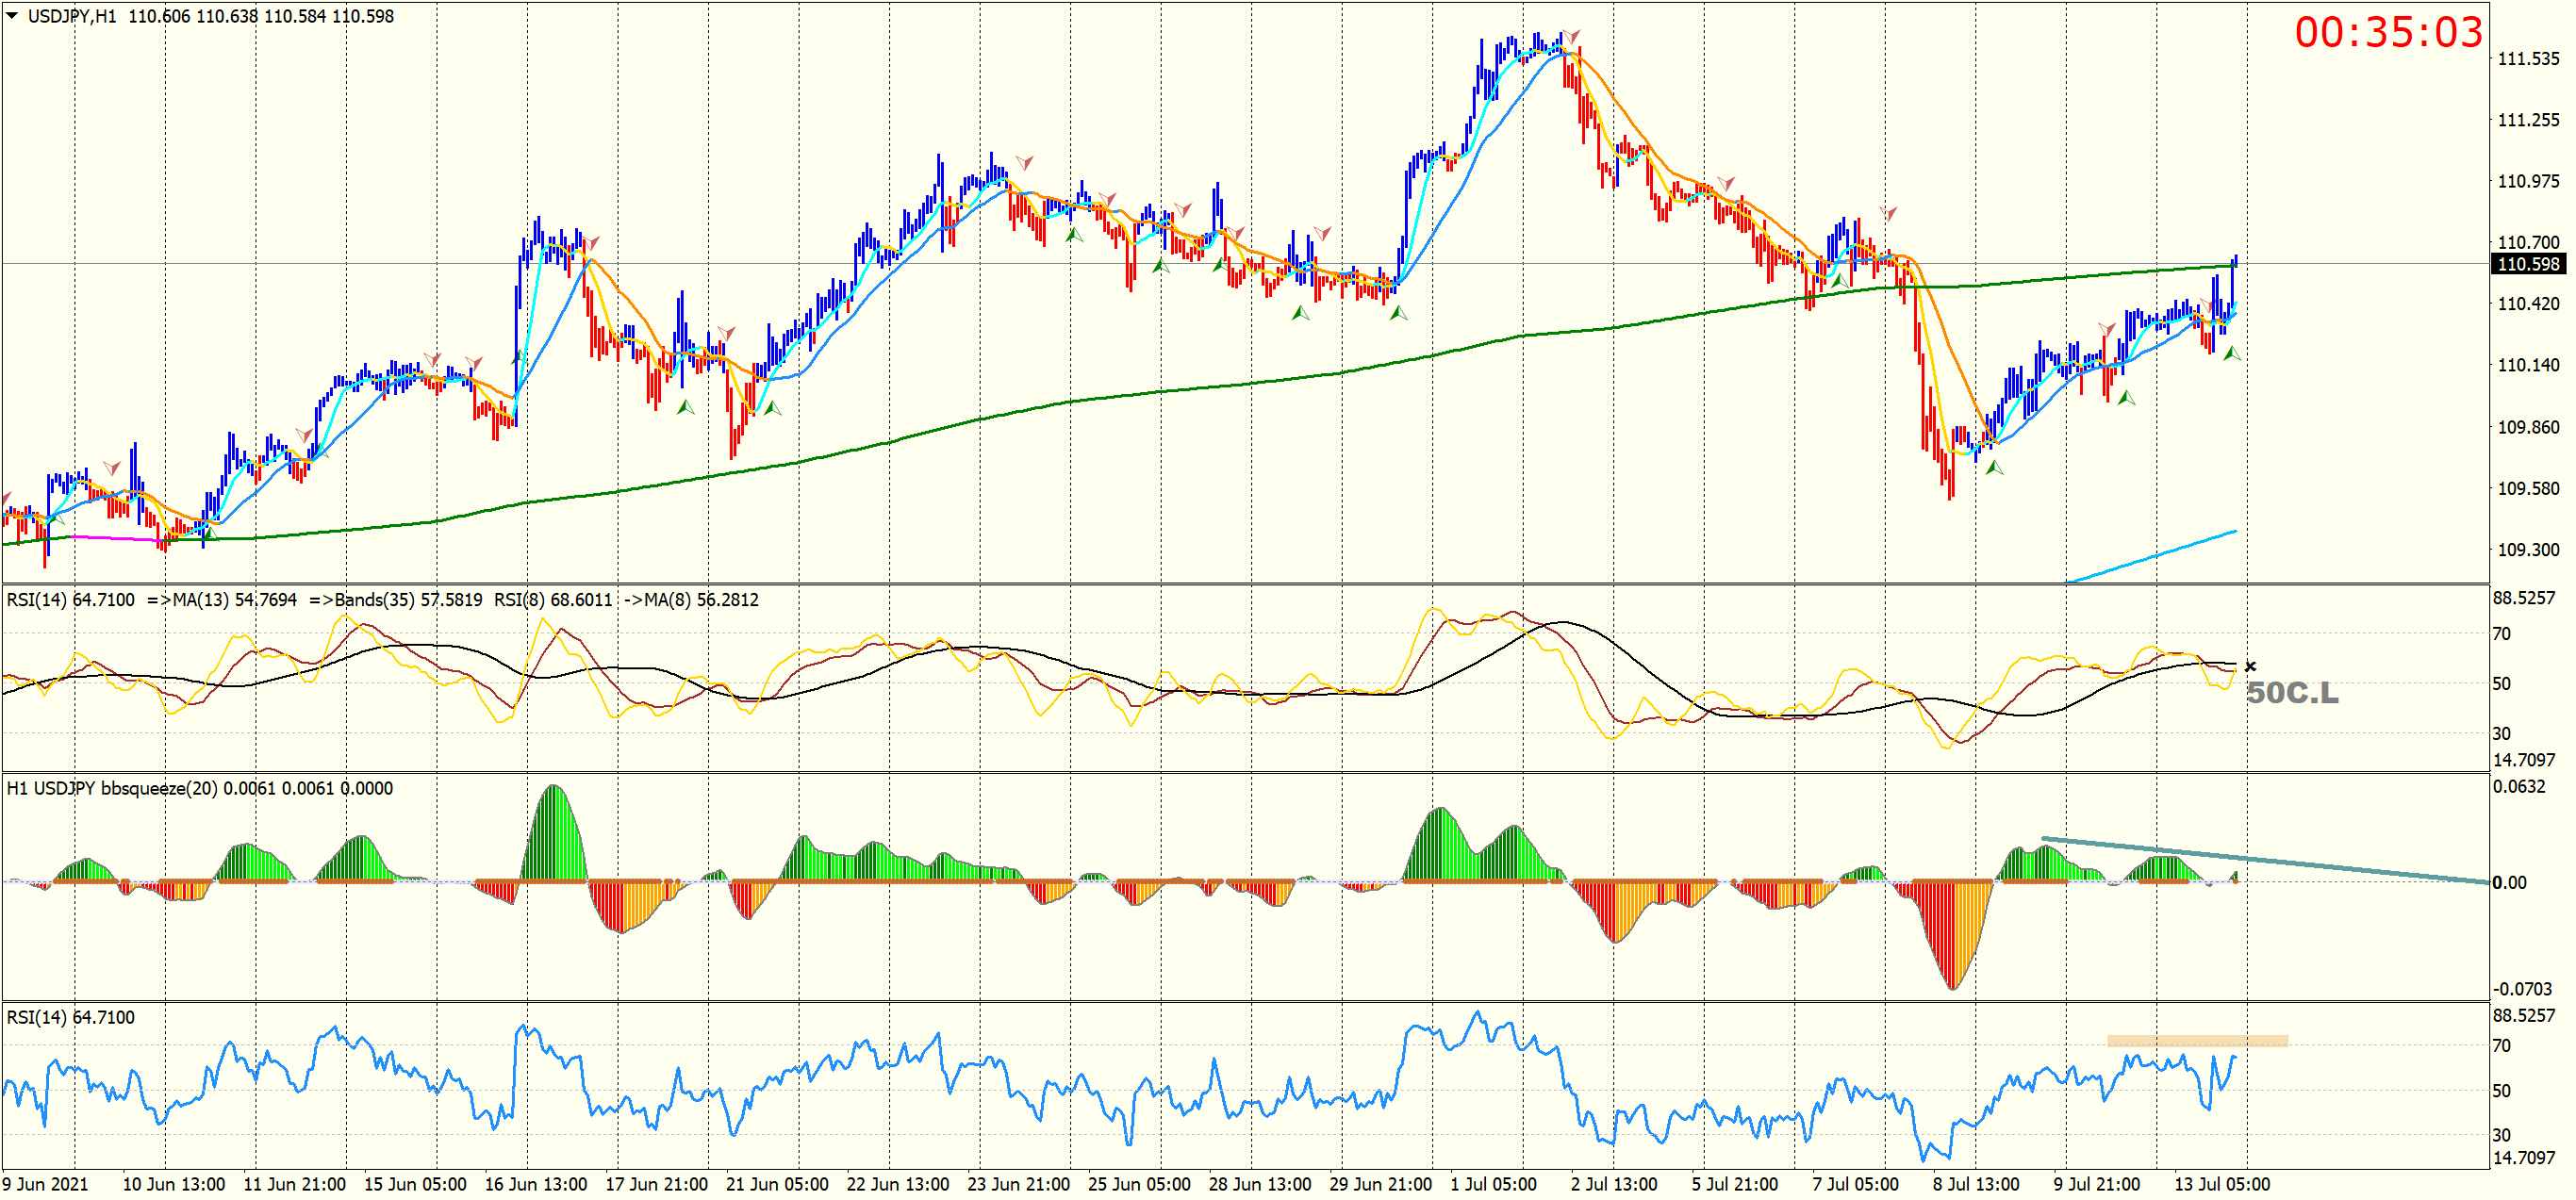Click the magenta segment on the green average line
Screen dimensions: 2576x1200
[110, 538]
